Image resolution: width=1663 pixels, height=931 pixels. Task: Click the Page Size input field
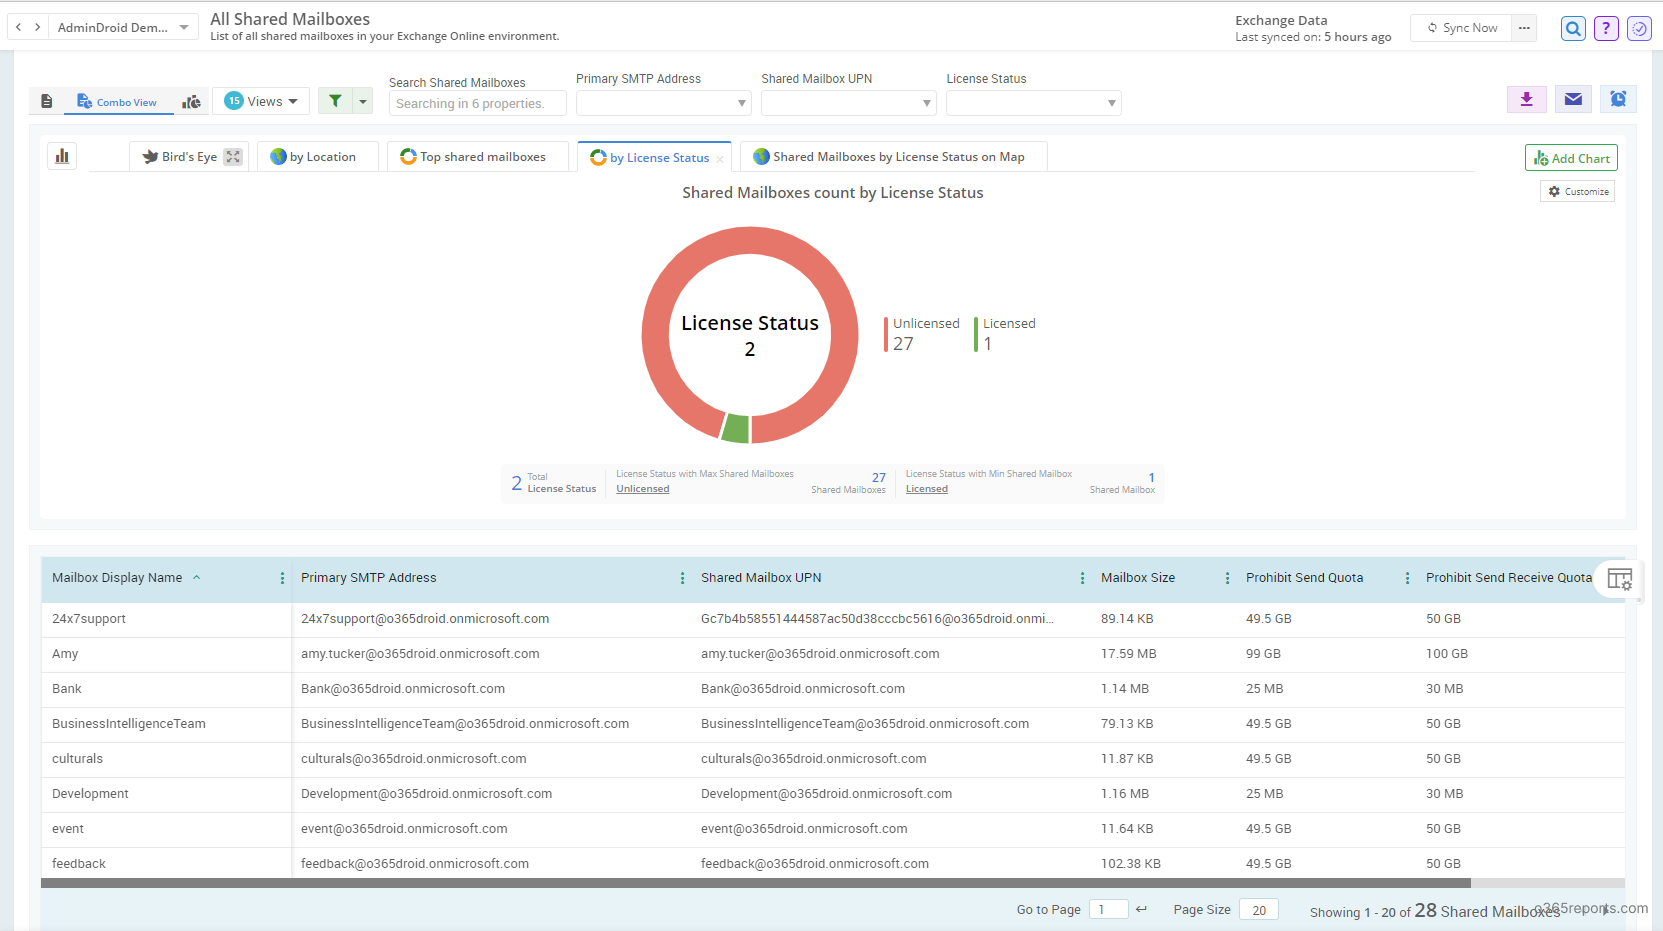[x=1259, y=909]
